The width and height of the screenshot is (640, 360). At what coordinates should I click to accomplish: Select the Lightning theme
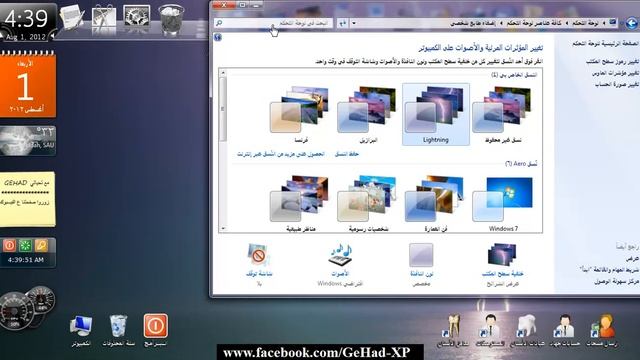pos(436,114)
